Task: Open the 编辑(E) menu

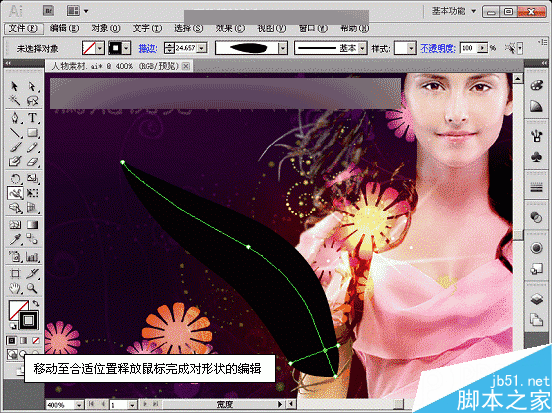Action: 64,28
